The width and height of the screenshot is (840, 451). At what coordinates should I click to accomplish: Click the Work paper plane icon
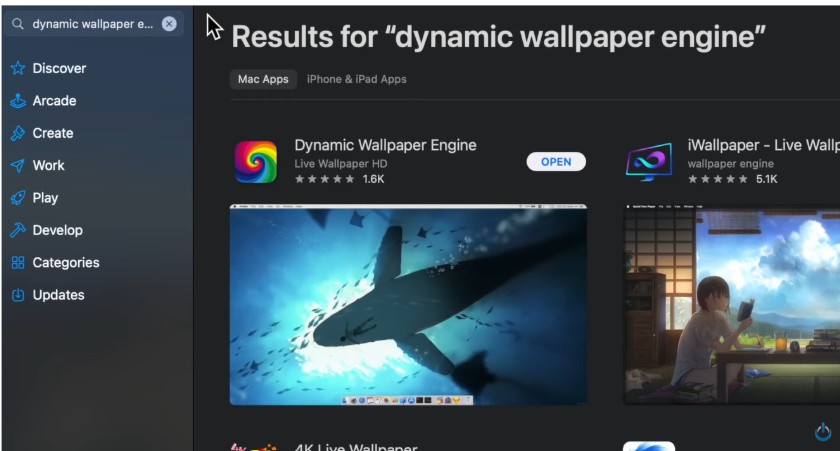(18, 166)
